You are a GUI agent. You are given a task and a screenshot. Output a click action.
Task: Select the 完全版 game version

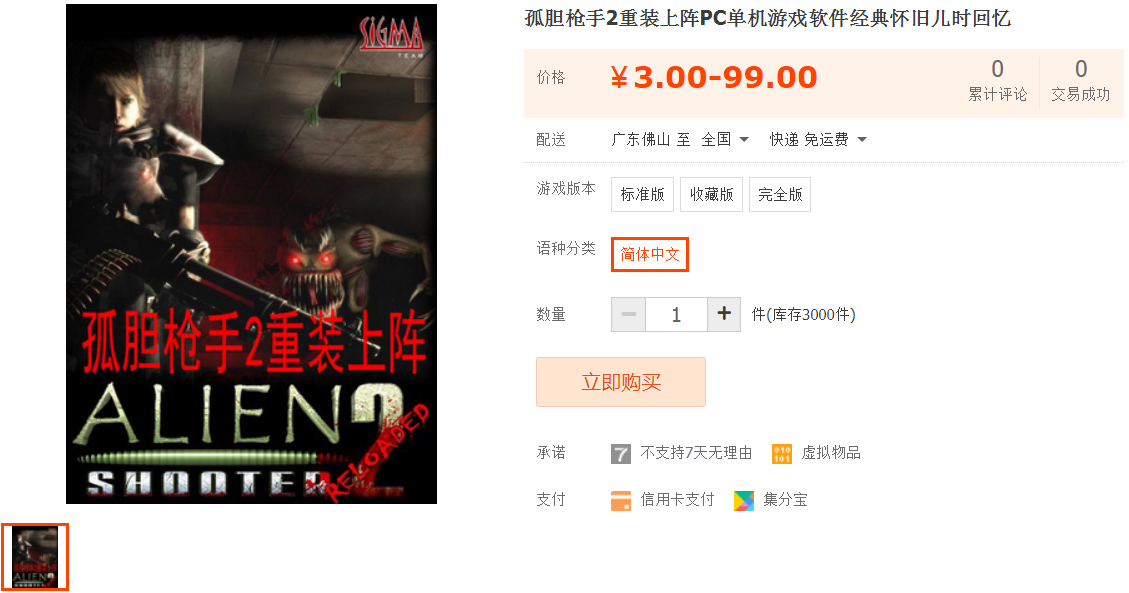point(780,194)
